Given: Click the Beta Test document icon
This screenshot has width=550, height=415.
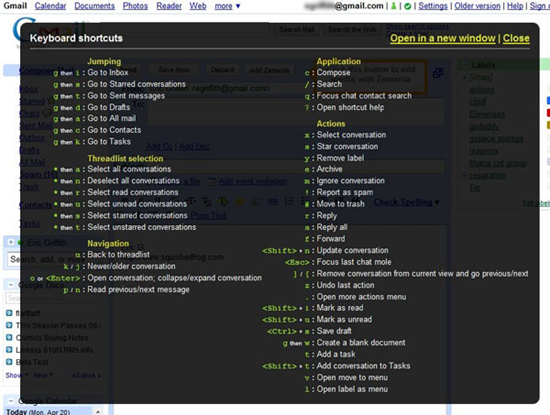Looking at the screenshot, I should tap(9, 362).
